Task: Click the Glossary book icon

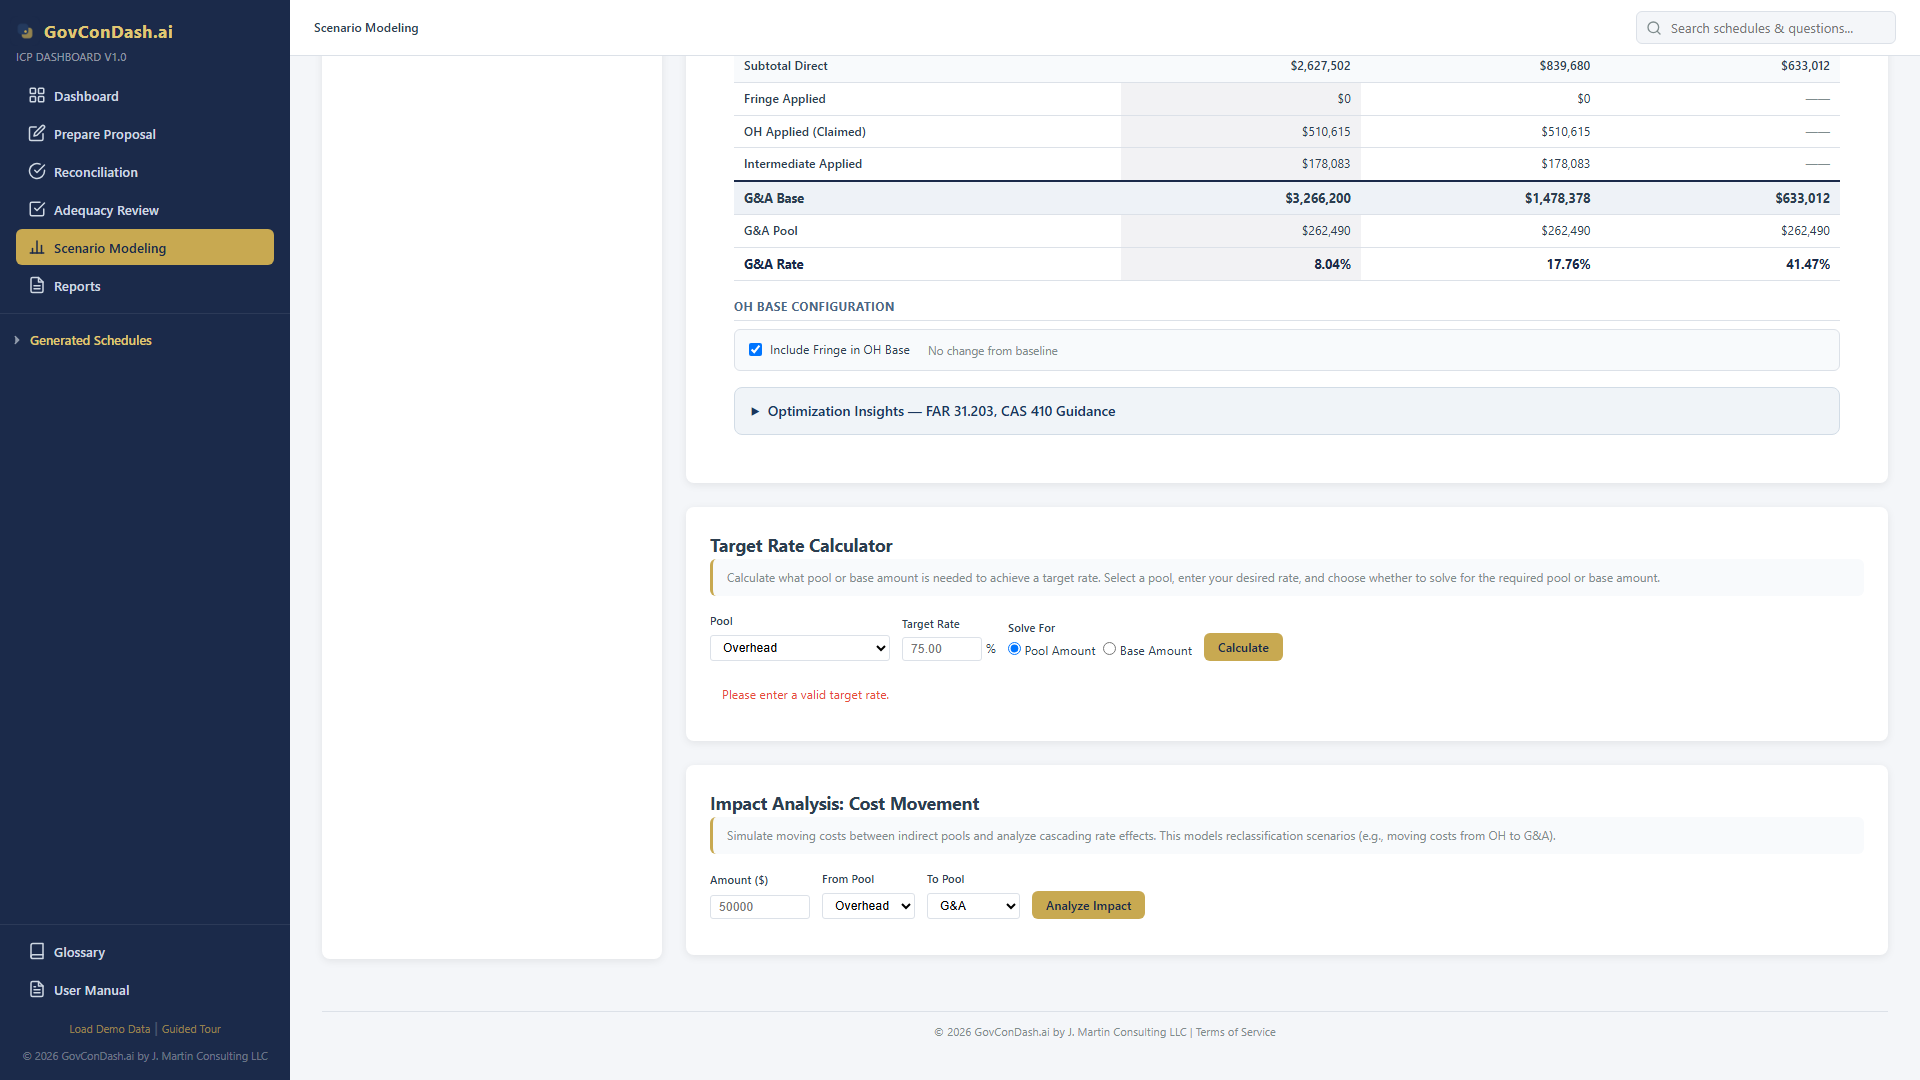Action: 37,952
